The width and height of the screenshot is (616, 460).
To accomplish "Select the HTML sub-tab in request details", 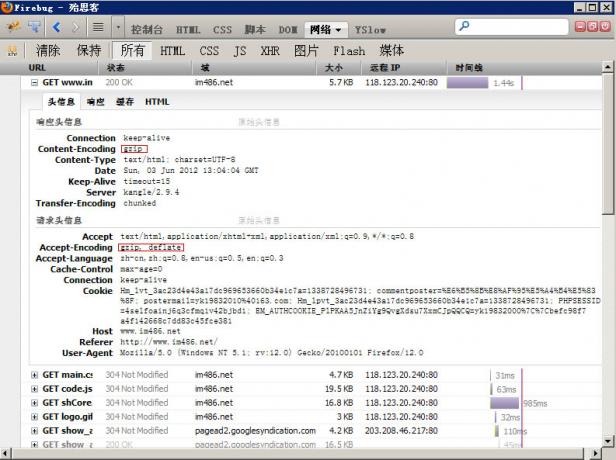I will pos(157,102).
